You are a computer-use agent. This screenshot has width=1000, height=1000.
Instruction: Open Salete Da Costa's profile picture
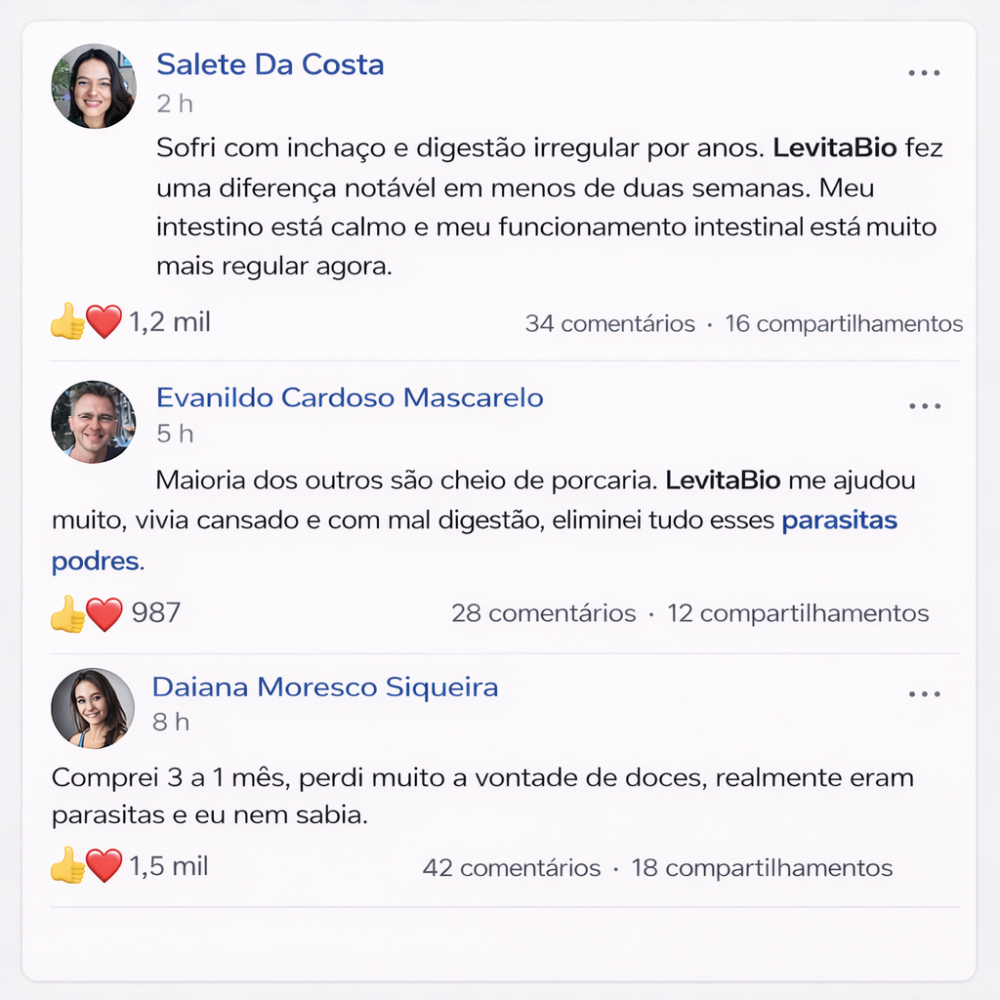[x=93, y=86]
